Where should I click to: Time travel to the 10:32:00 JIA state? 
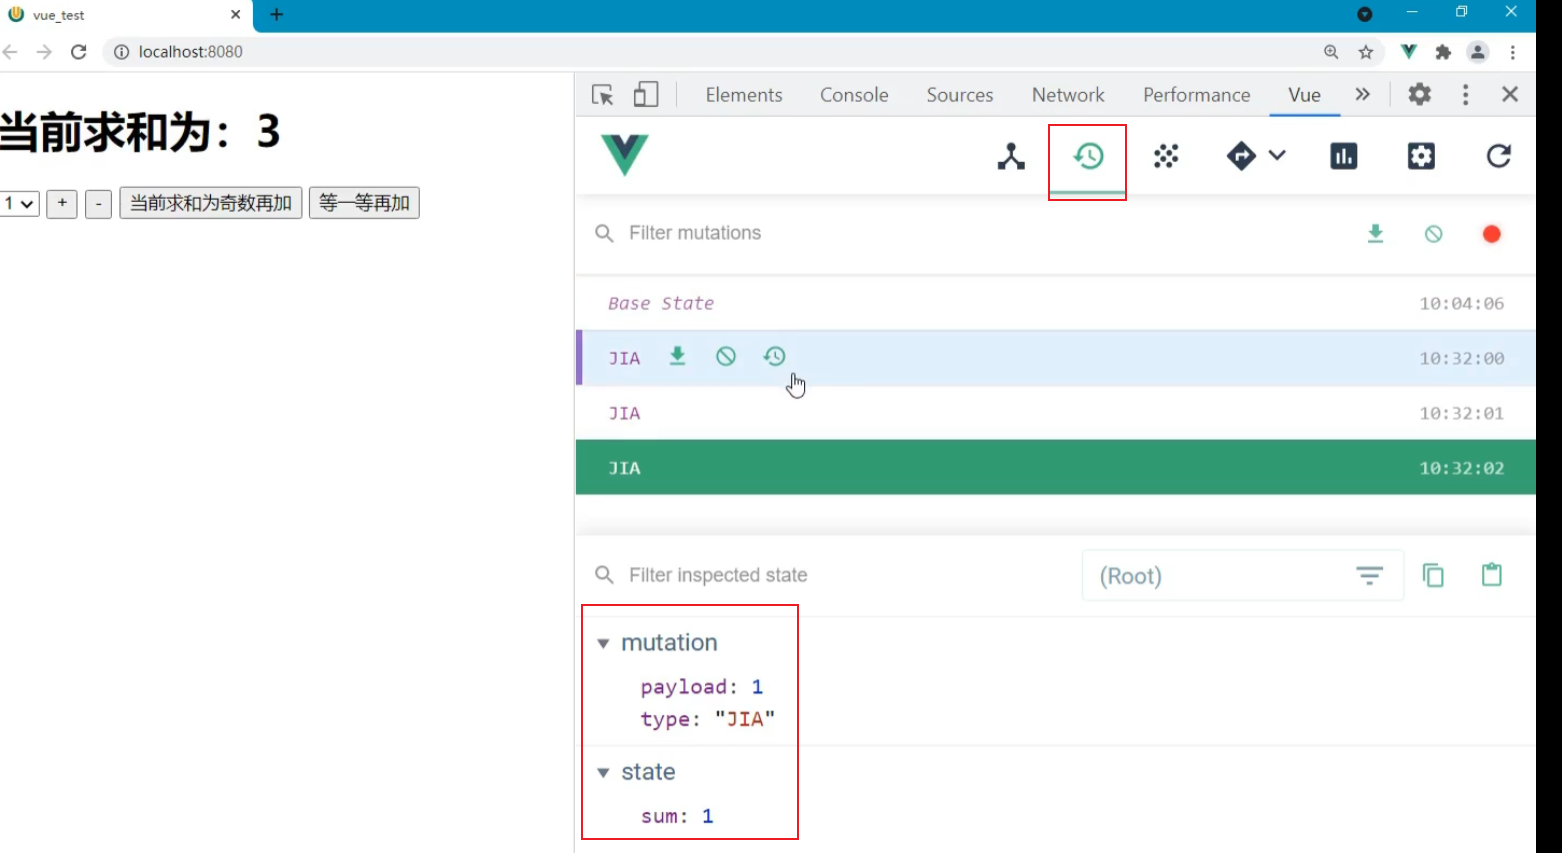point(775,356)
